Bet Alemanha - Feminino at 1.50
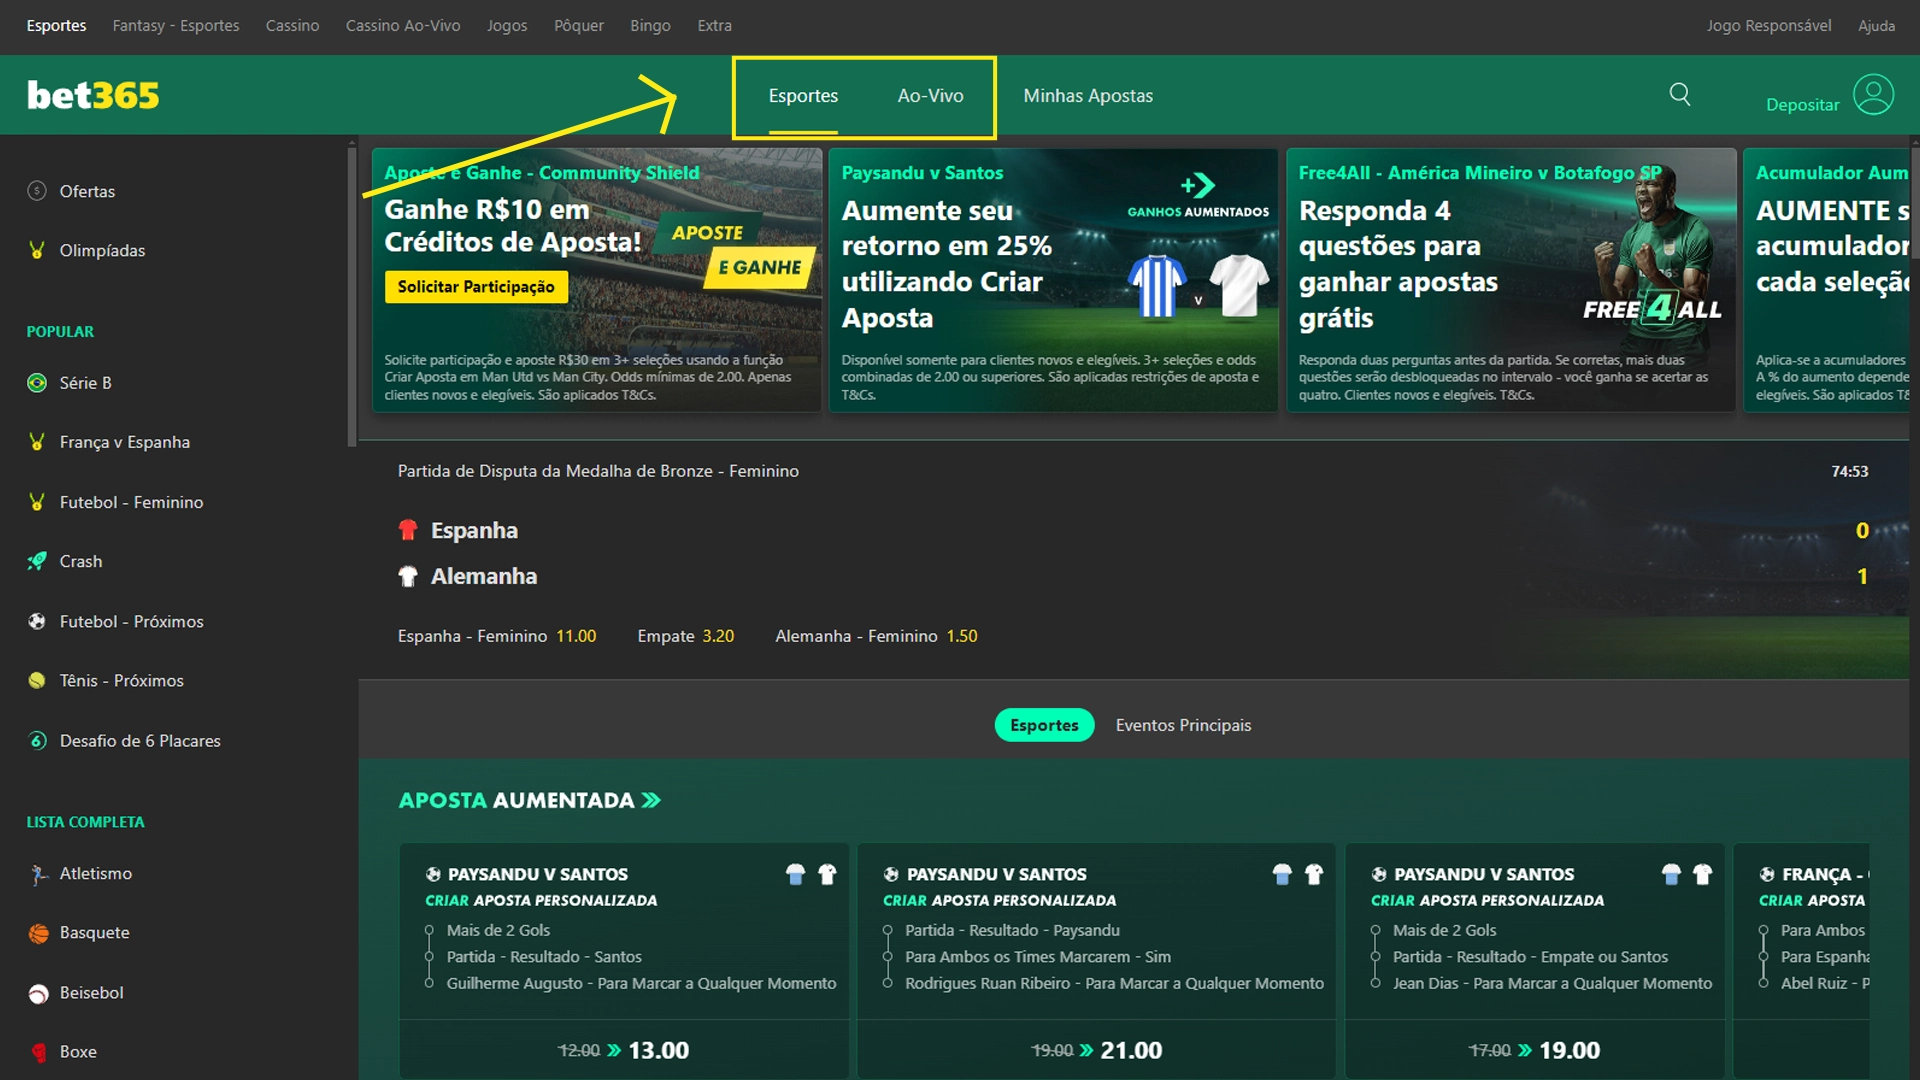 click(x=876, y=636)
